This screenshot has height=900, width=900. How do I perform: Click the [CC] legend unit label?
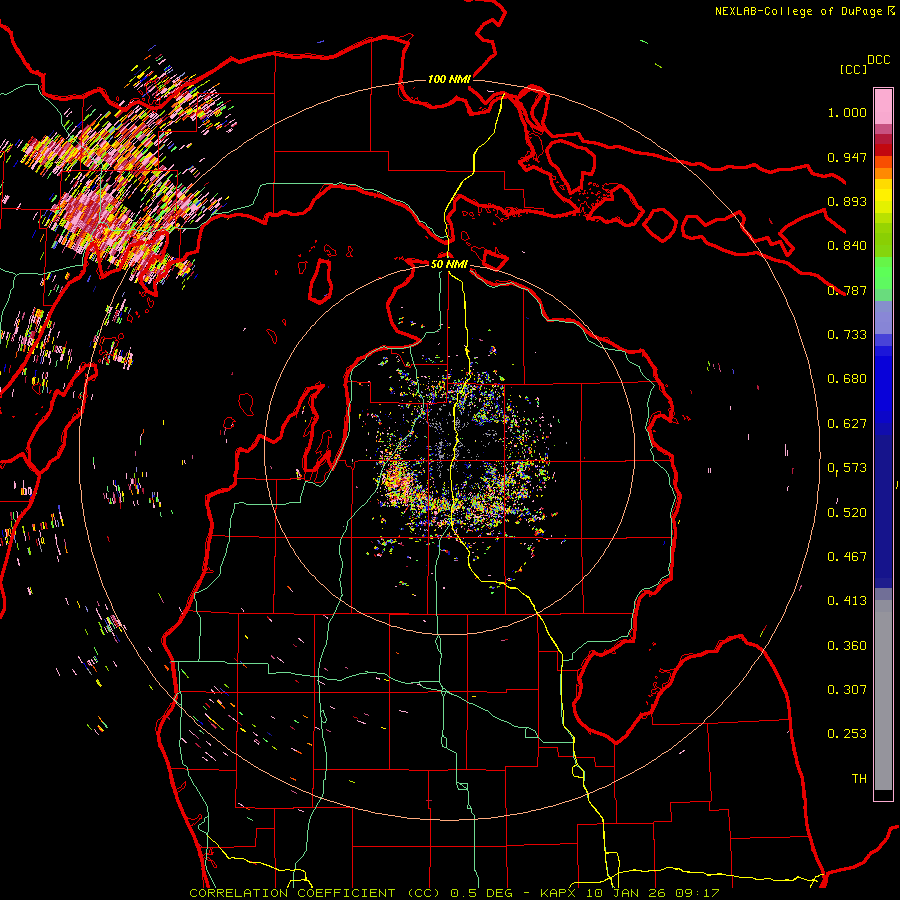(854, 69)
